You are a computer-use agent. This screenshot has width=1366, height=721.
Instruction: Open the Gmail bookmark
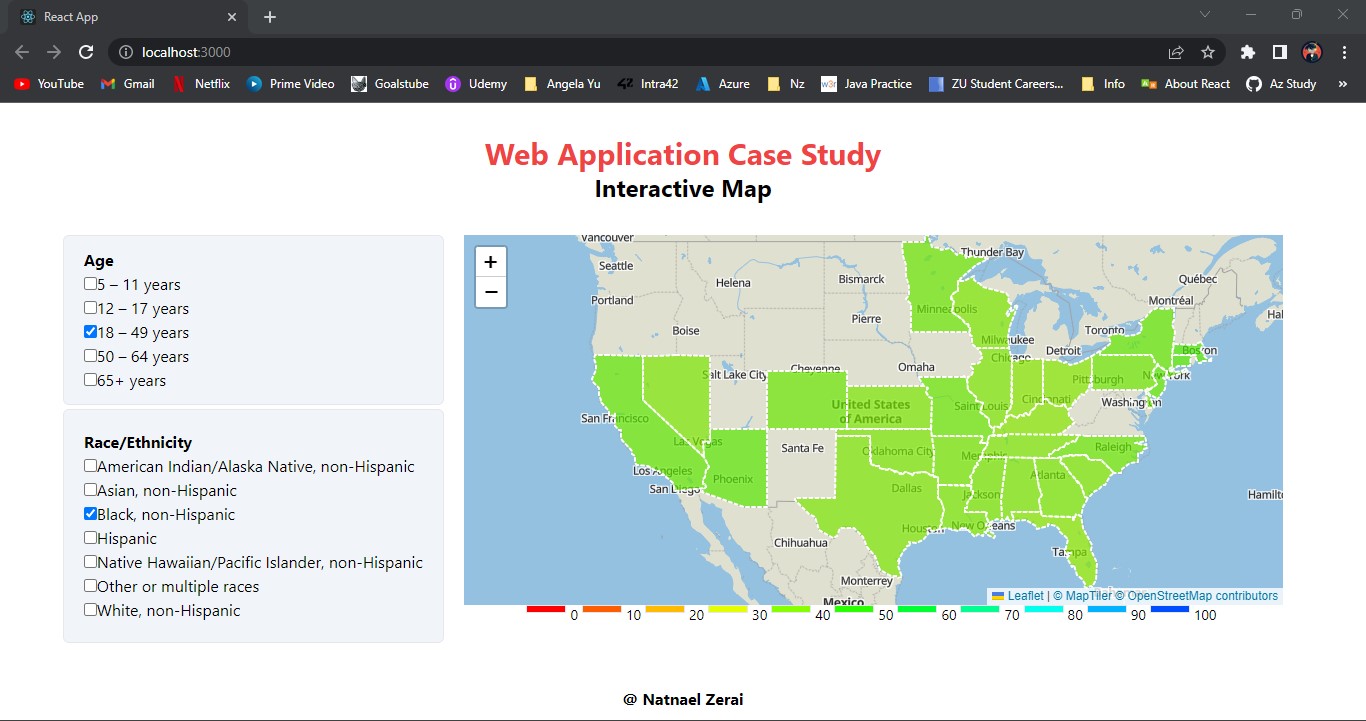pos(127,84)
